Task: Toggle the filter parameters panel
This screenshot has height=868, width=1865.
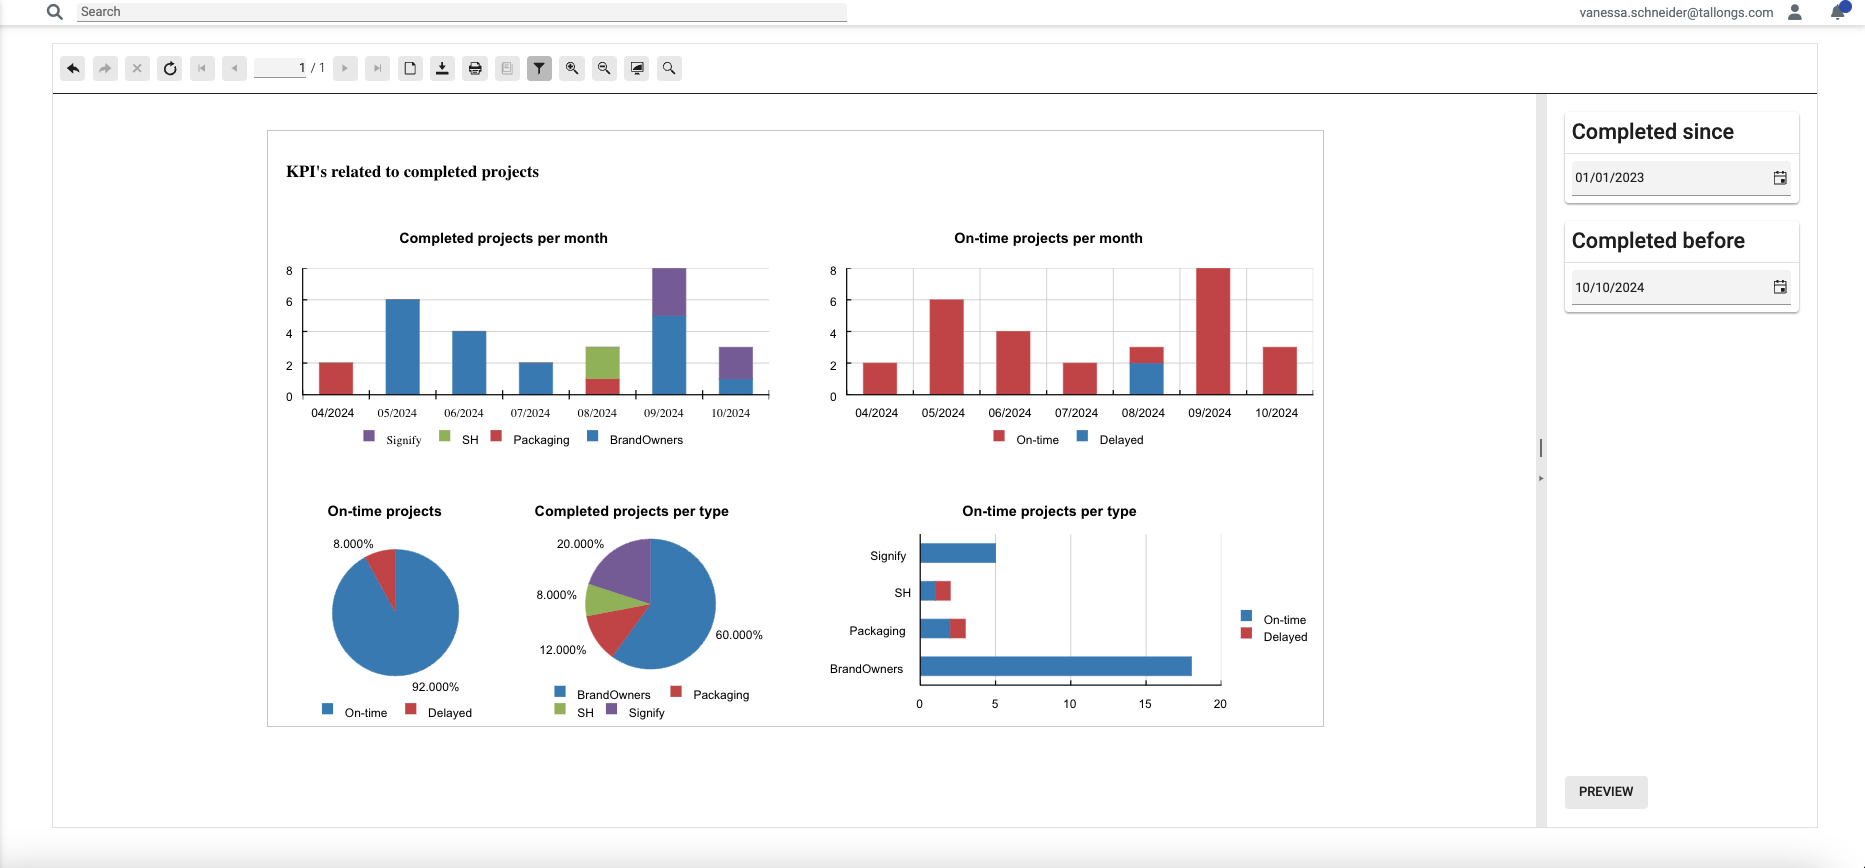Action: [539, 68]
